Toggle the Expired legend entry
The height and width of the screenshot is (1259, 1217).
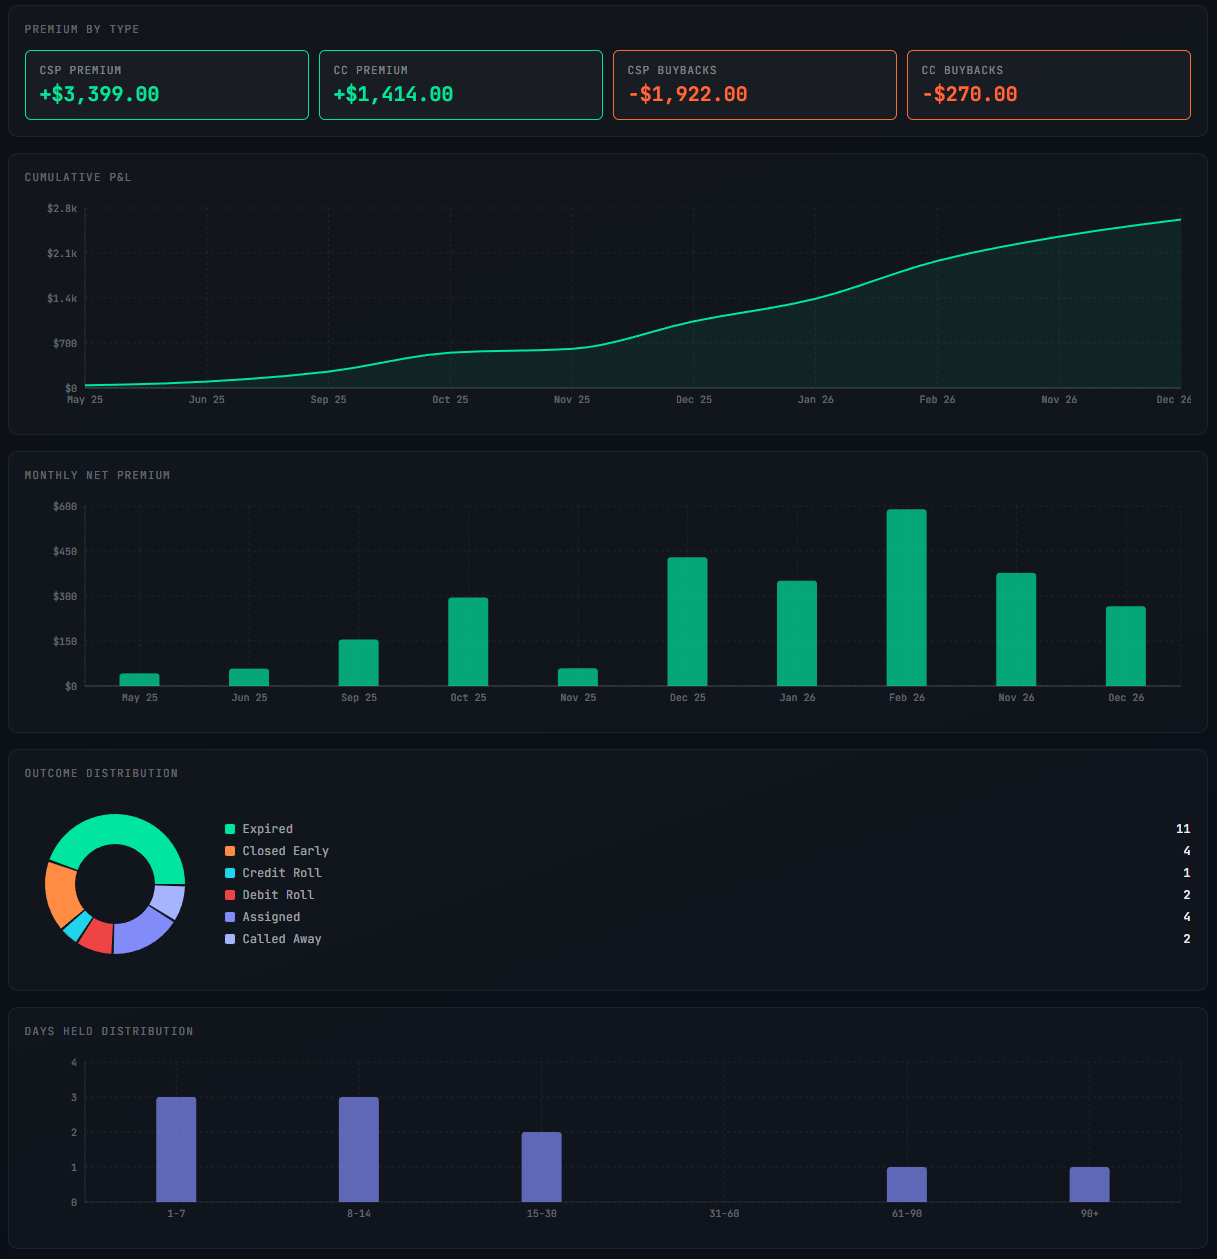pyautogui.click(x=267, y=828)
